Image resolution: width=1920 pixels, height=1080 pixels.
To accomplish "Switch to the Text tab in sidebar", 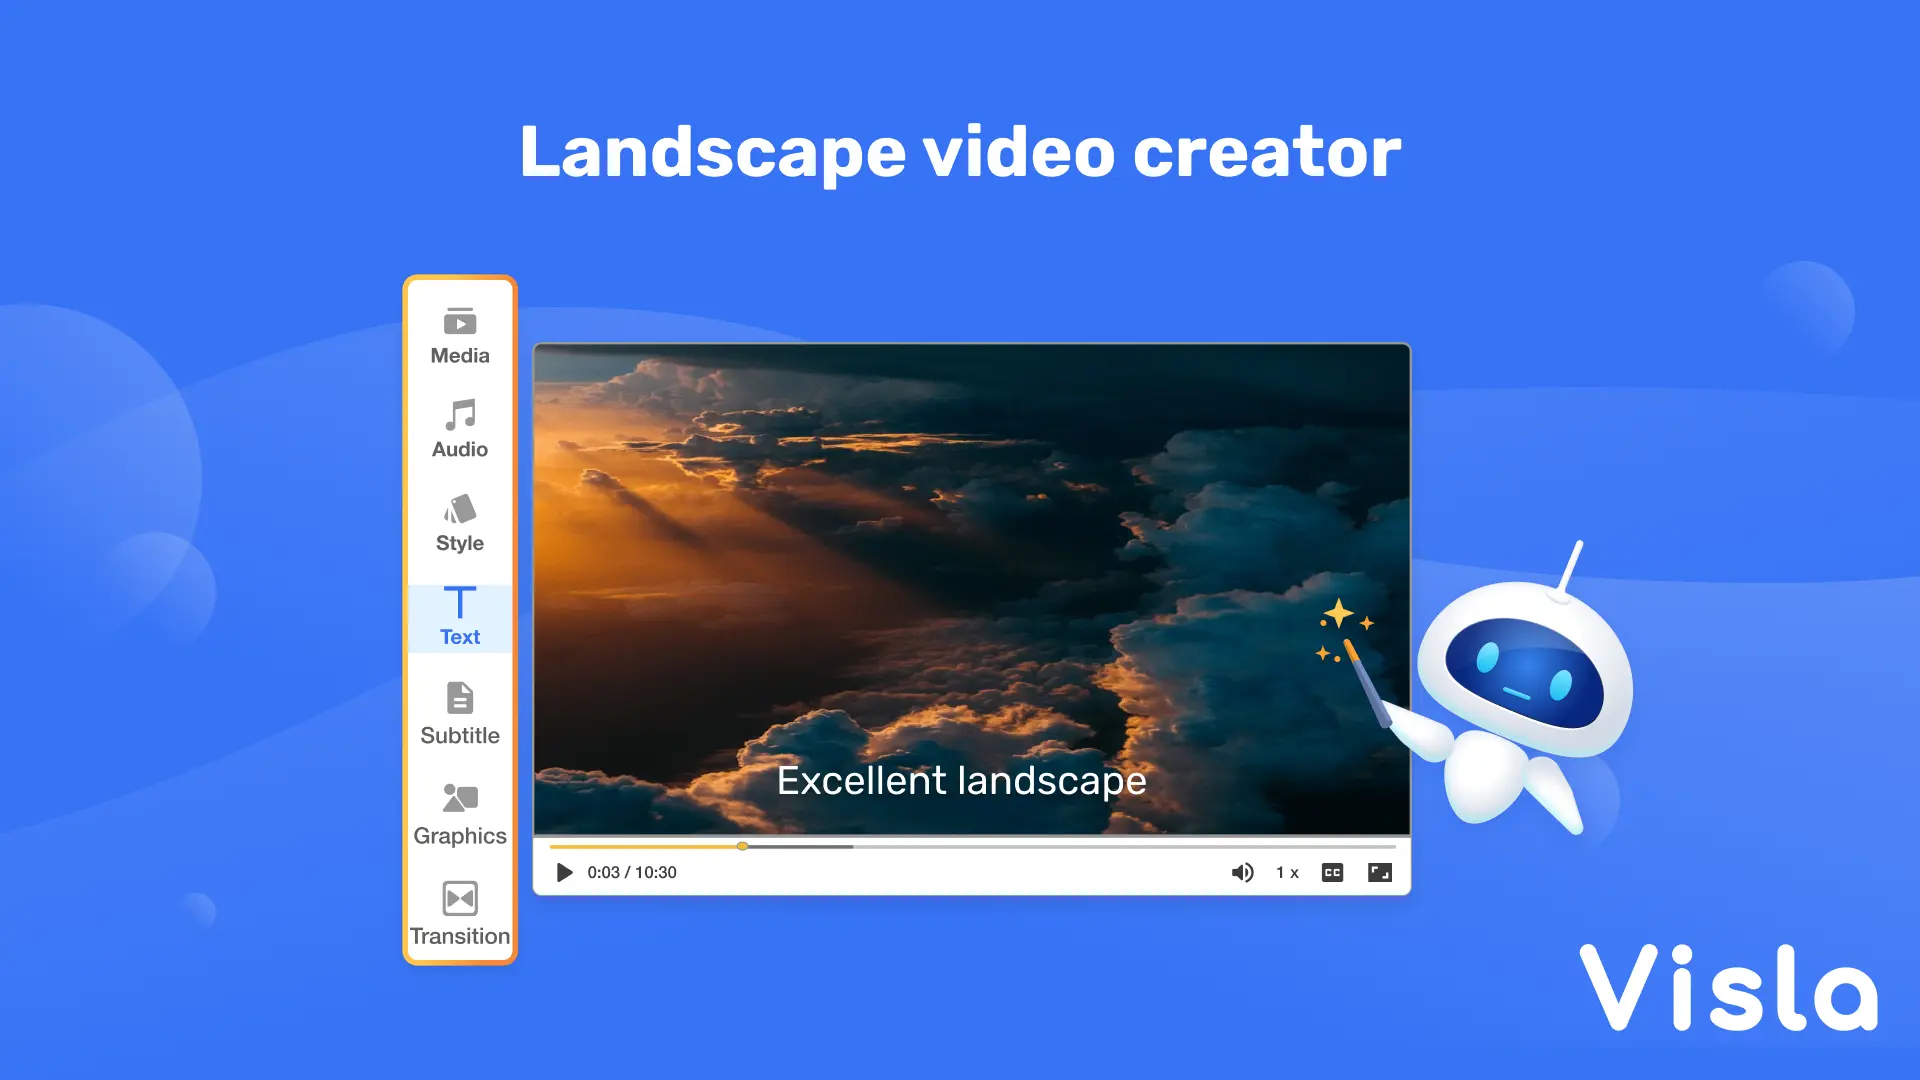I will (459, 617).
